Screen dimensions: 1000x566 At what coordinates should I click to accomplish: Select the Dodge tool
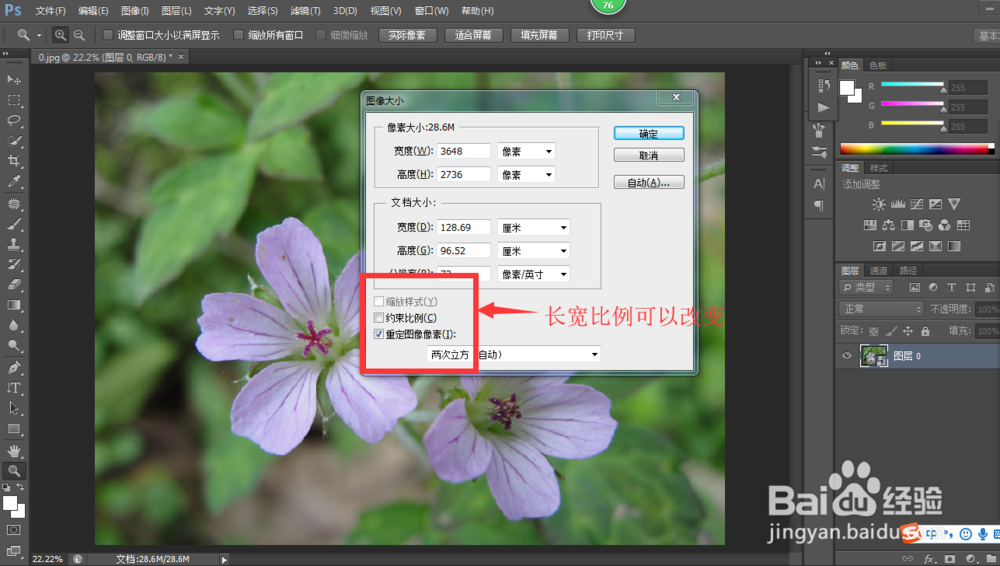(14, 346)
